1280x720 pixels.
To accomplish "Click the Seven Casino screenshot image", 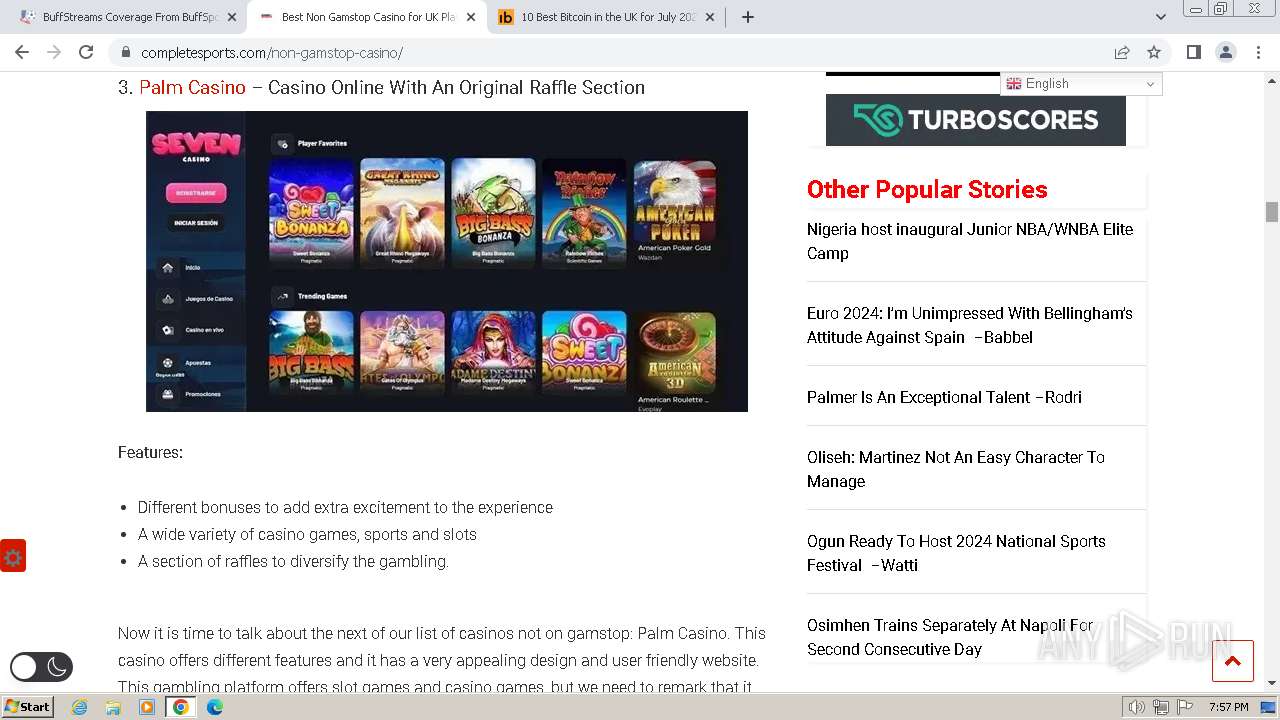I will coord(447,261).
